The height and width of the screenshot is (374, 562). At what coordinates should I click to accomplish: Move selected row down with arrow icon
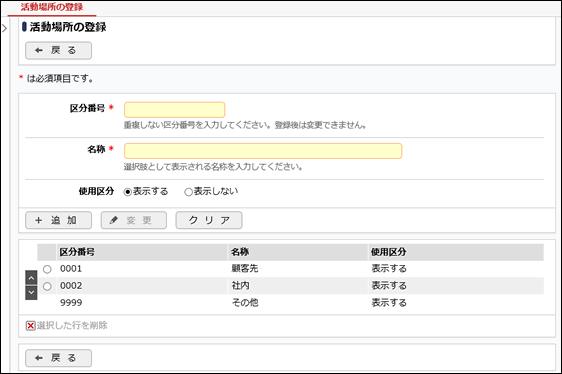pos(31,293)
